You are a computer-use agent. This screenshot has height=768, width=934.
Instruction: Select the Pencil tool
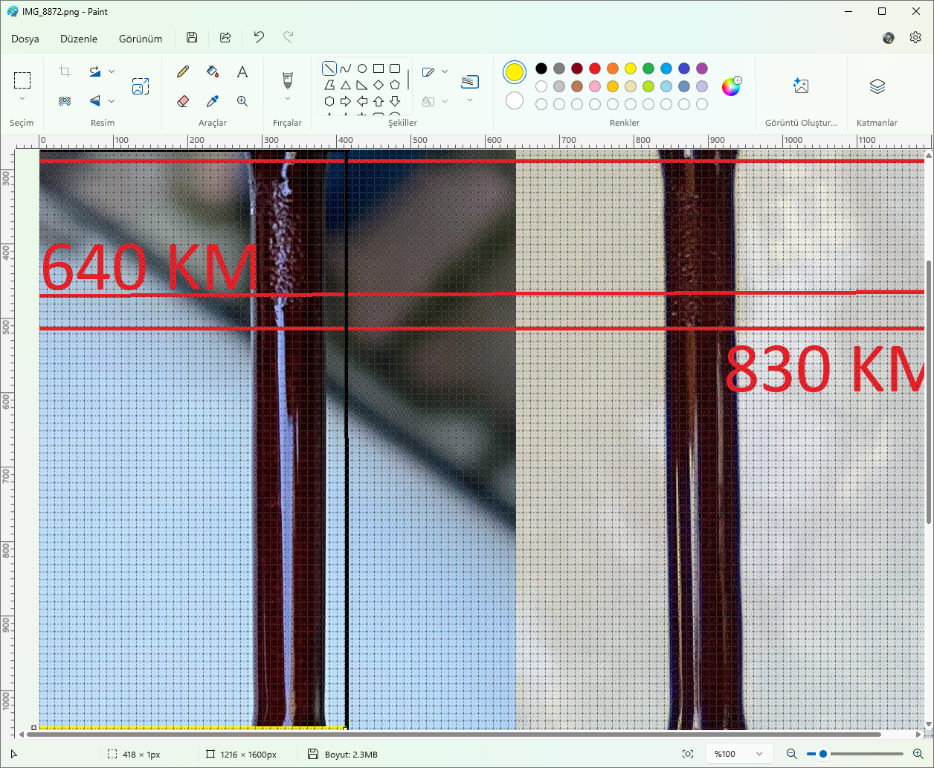[x=183, y=71]
